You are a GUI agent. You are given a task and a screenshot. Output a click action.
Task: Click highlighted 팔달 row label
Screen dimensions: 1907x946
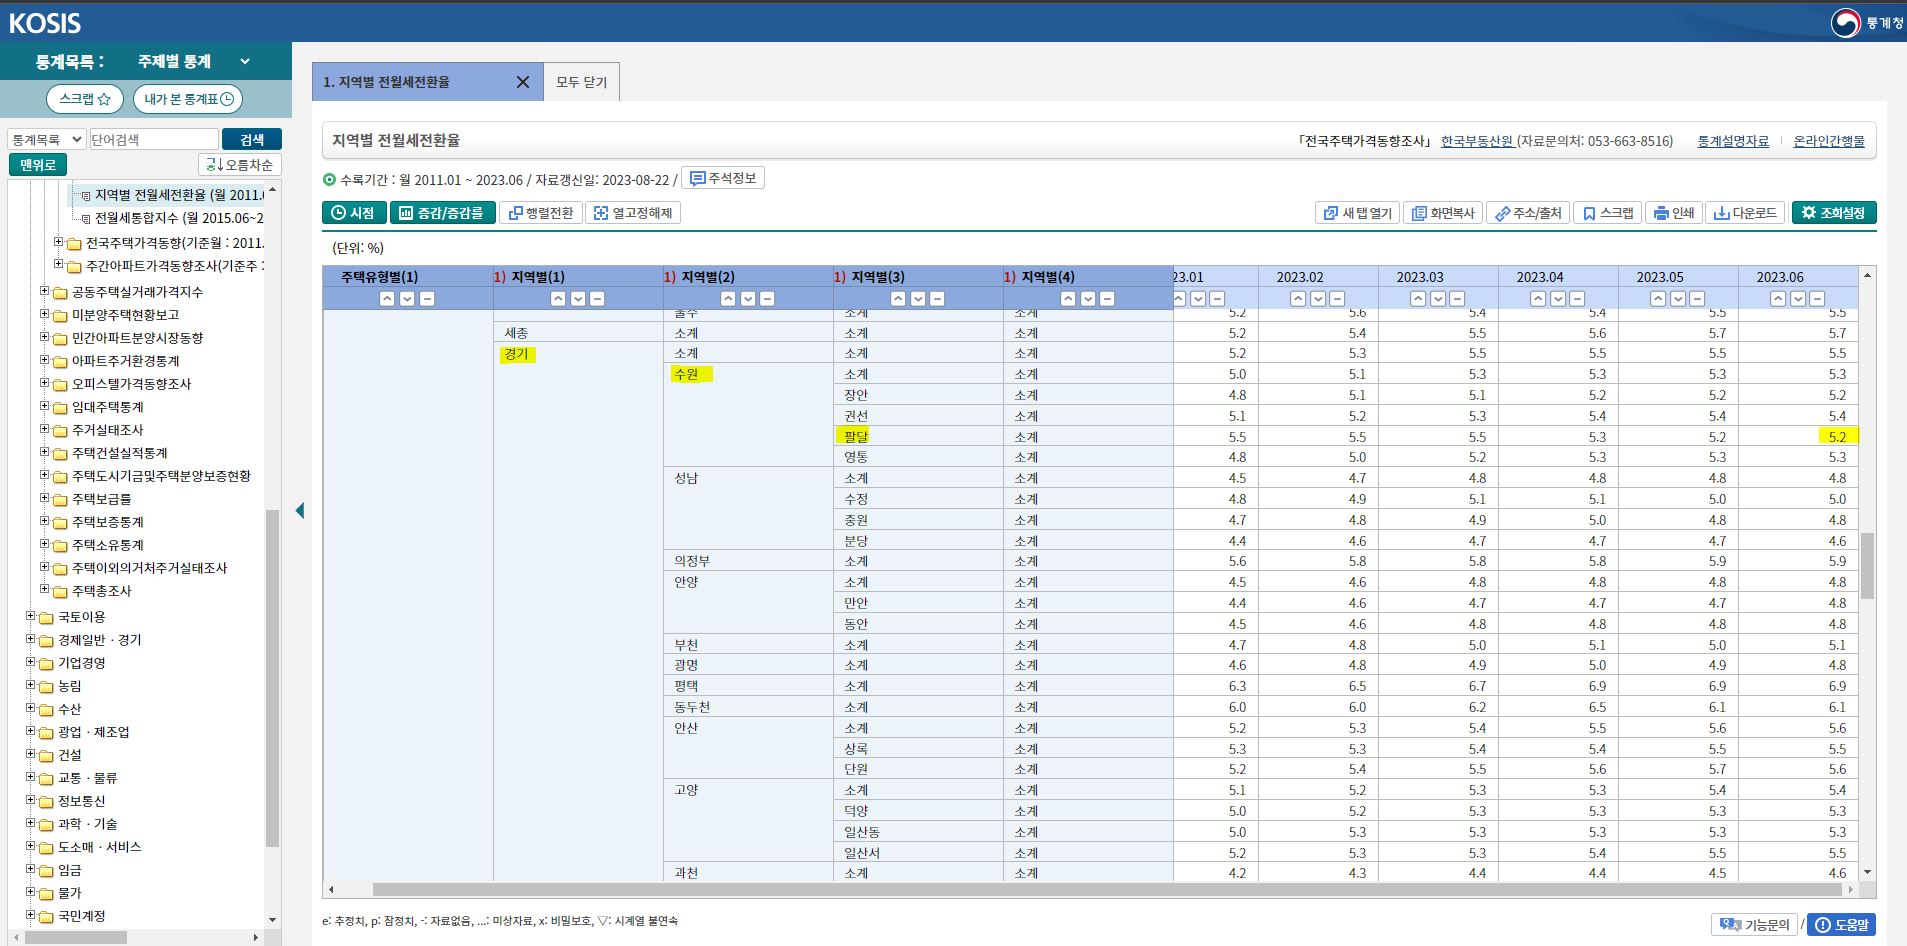click(856, 436)
